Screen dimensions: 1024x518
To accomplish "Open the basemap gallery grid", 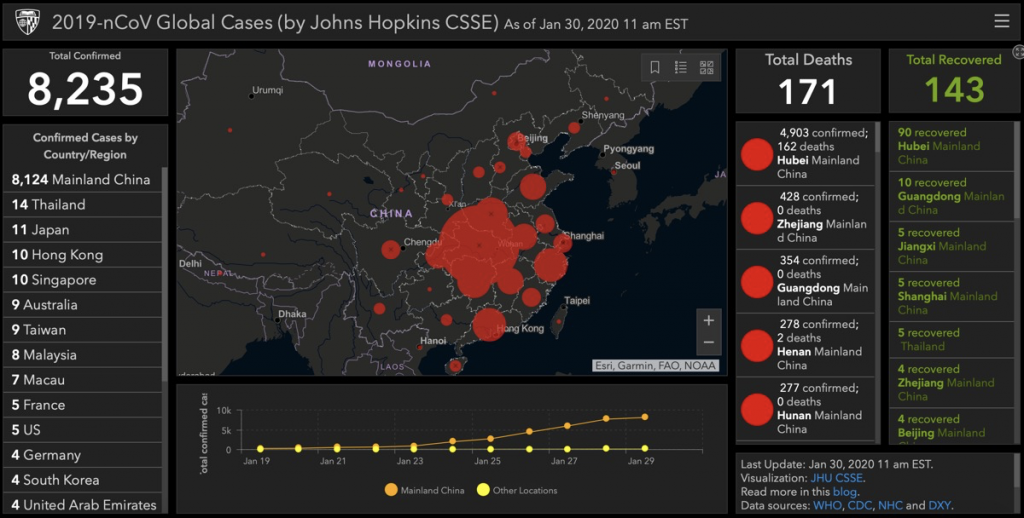I will (x=707, y=68).
